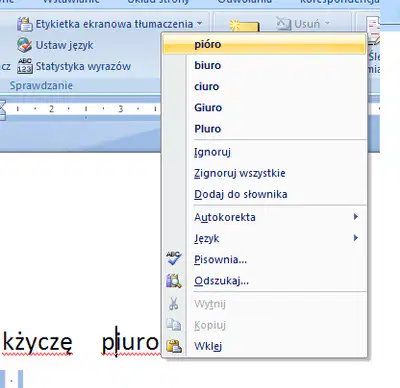Image resolution: width=400 pixels, height=388 pixels.
Task: Click the Etykietka ekranowa tłumaczenia icon
Action: 25,24
